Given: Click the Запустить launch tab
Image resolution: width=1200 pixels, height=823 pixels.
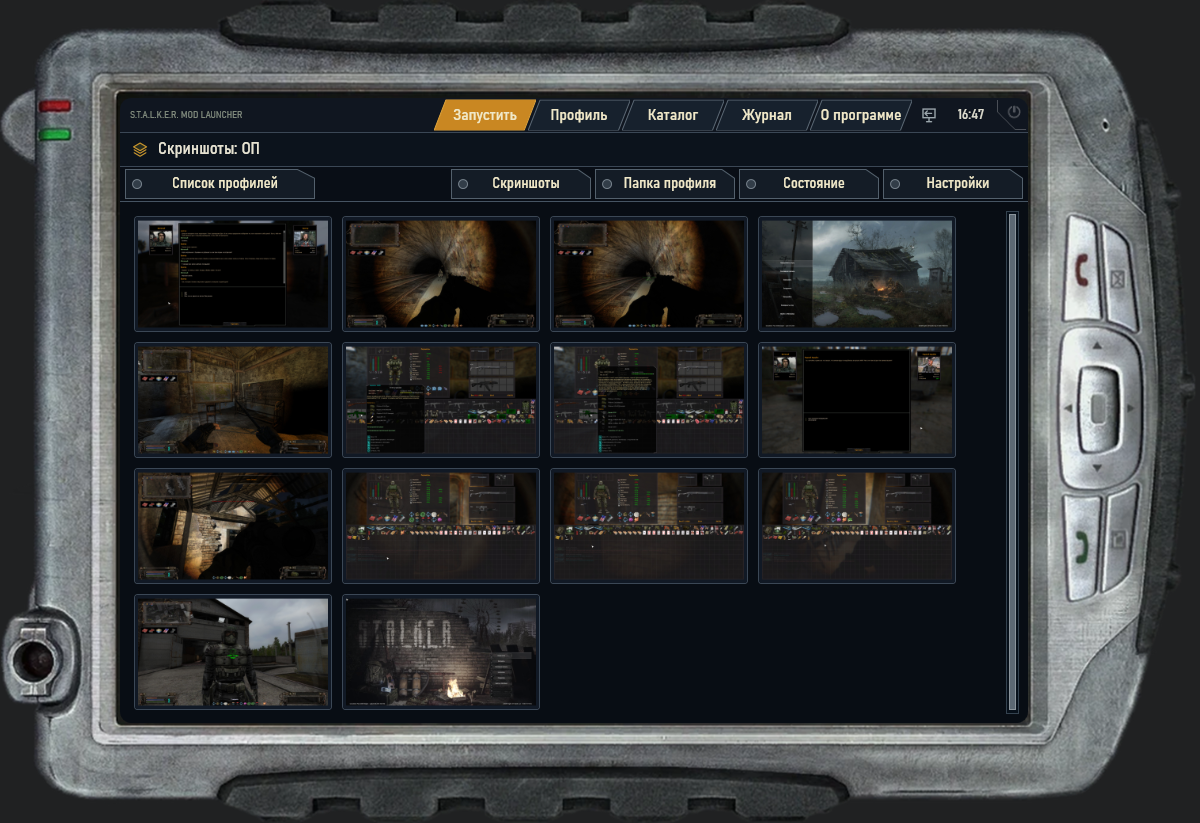Looking at the screenshot, I should click(485, 115).
